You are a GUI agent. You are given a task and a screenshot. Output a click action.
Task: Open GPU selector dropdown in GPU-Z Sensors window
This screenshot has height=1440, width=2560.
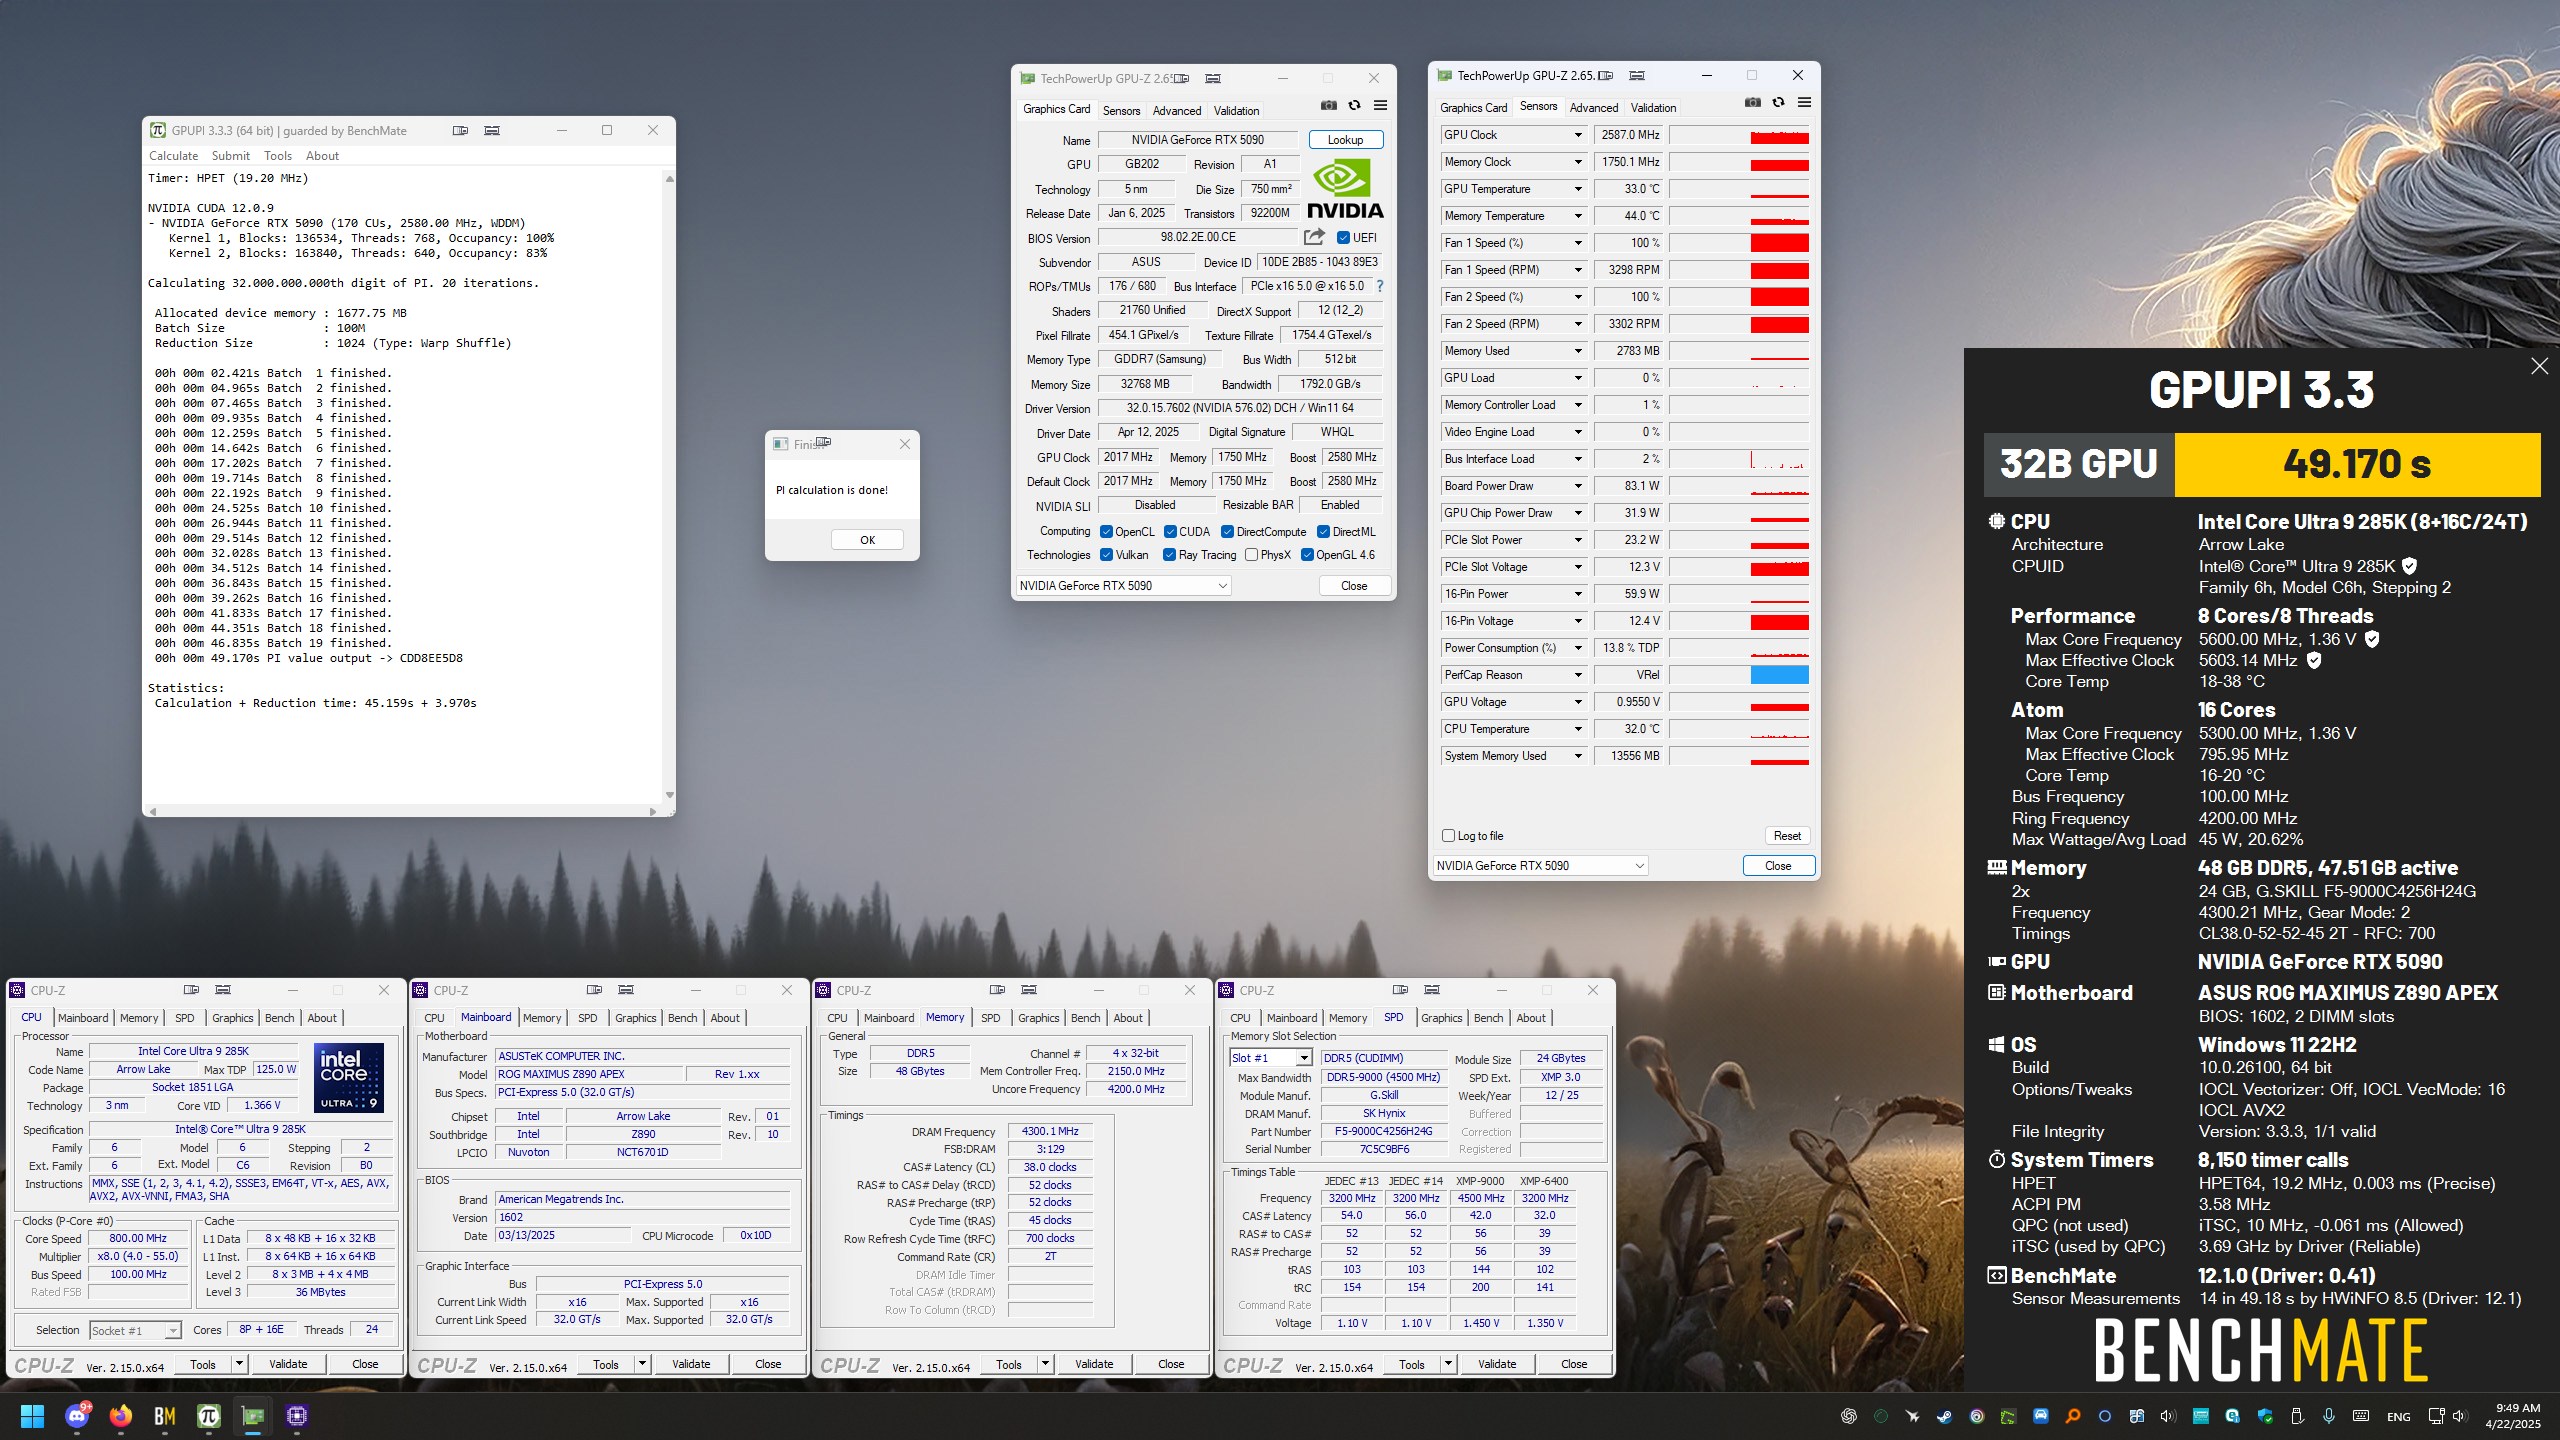[1540, 866]
